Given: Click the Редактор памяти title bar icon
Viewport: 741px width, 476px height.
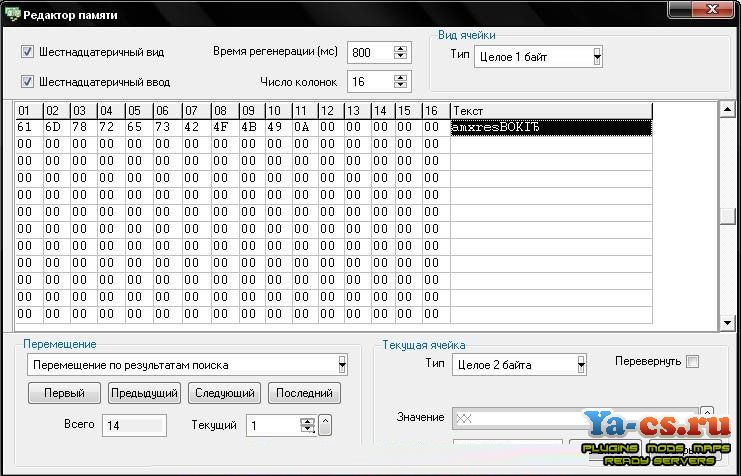Looking at the screenshot, I should (x=12, y=15).
